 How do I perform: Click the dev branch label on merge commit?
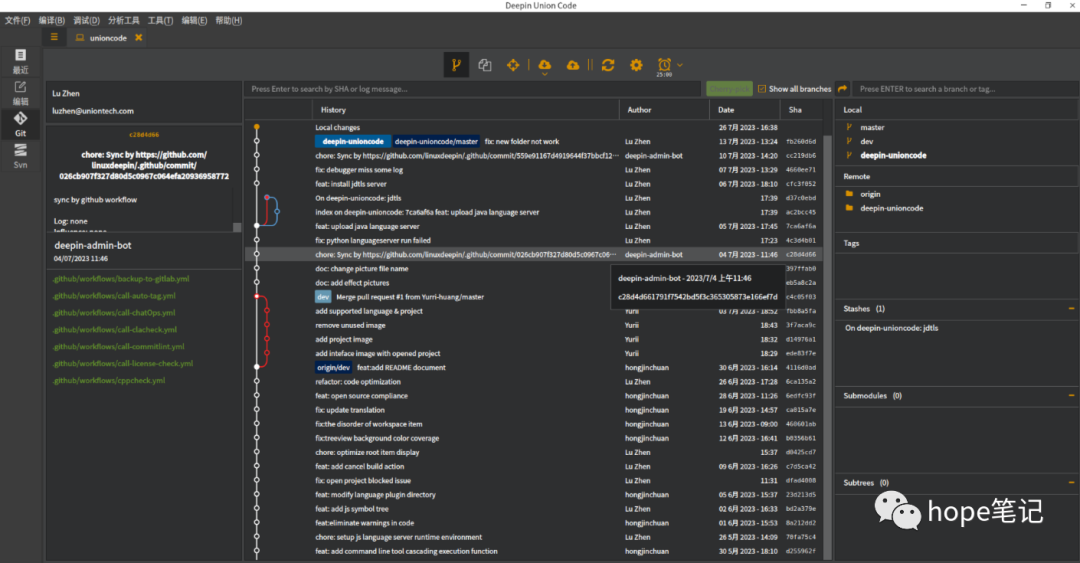(x=323, y=297)
